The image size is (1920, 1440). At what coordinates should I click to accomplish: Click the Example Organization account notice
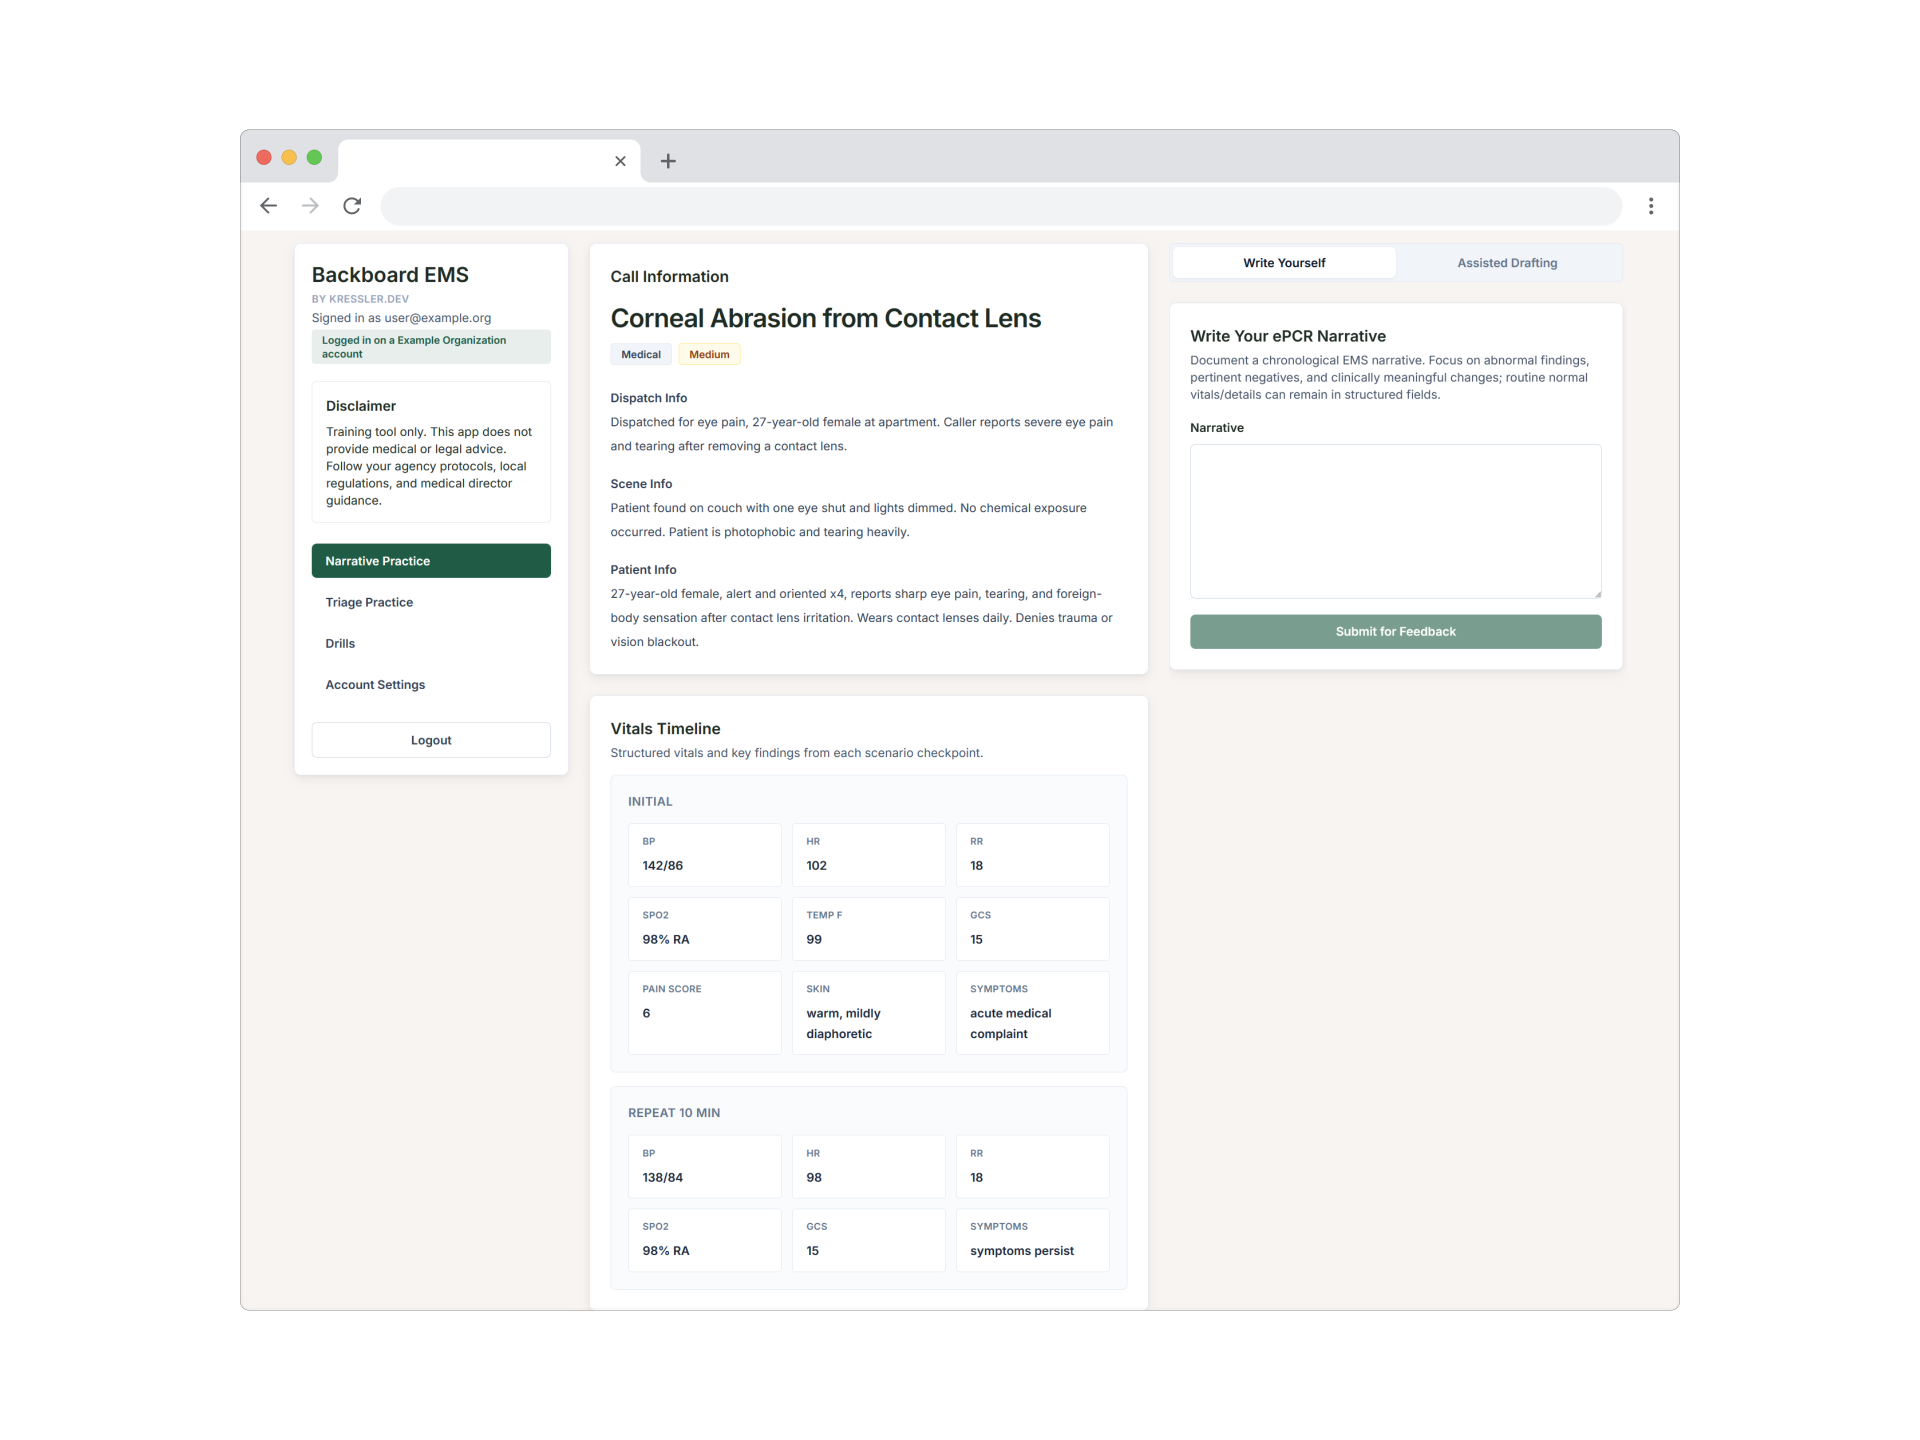tap(431, 347)
